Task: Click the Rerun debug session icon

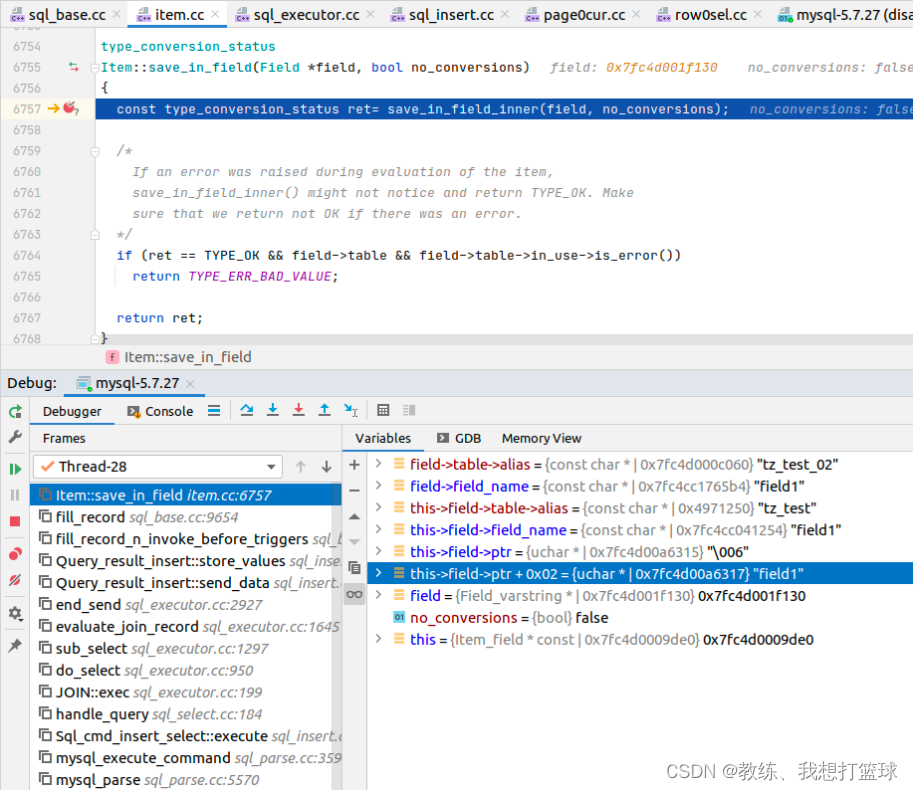Action: [x=14, y=411]
